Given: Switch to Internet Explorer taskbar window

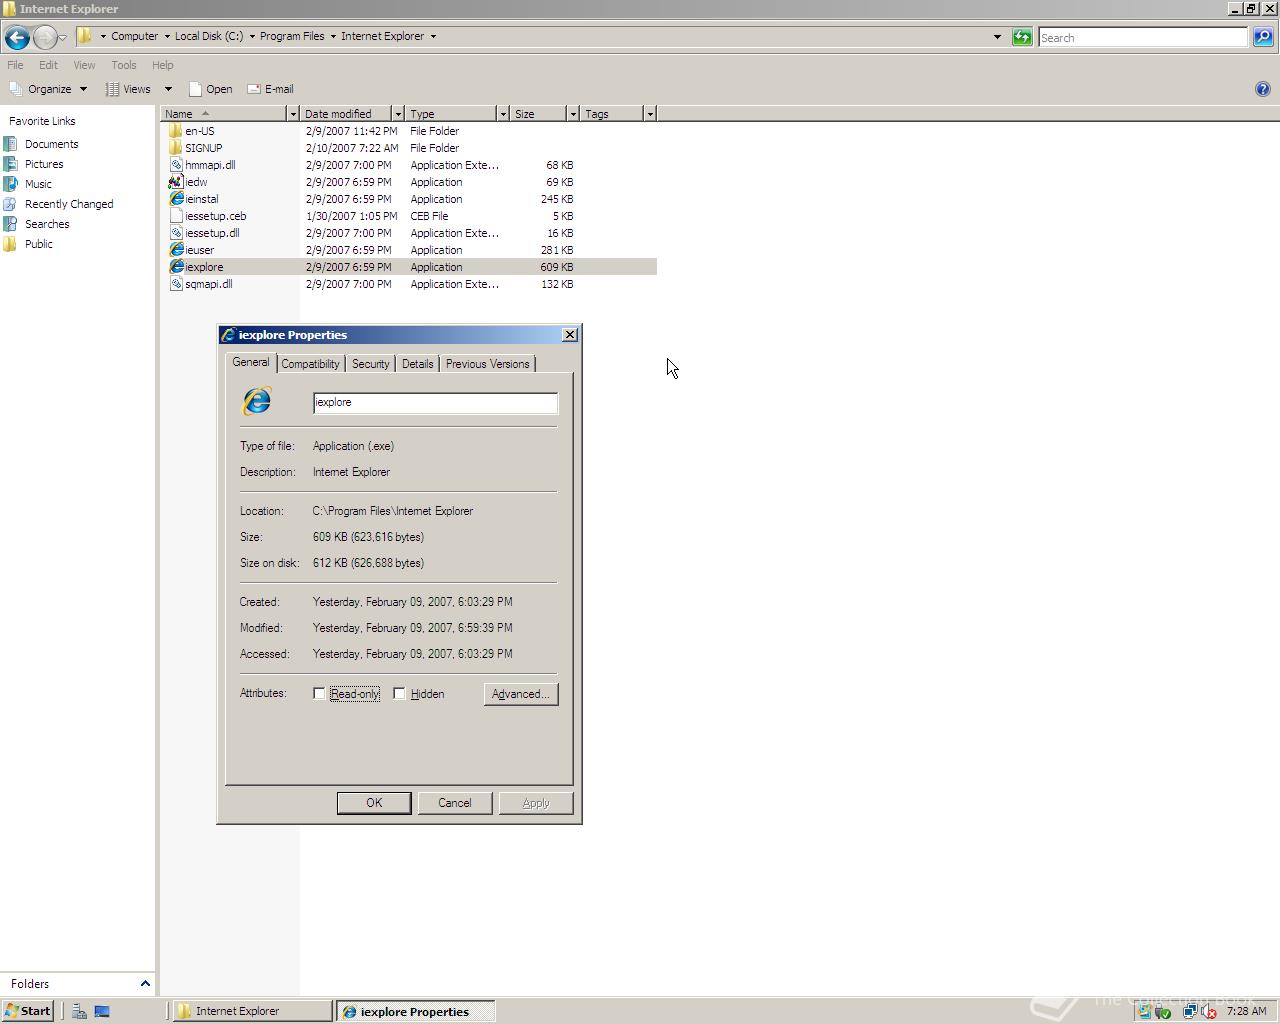Looking at the screenshot, I should click(x=252, y=1011).
